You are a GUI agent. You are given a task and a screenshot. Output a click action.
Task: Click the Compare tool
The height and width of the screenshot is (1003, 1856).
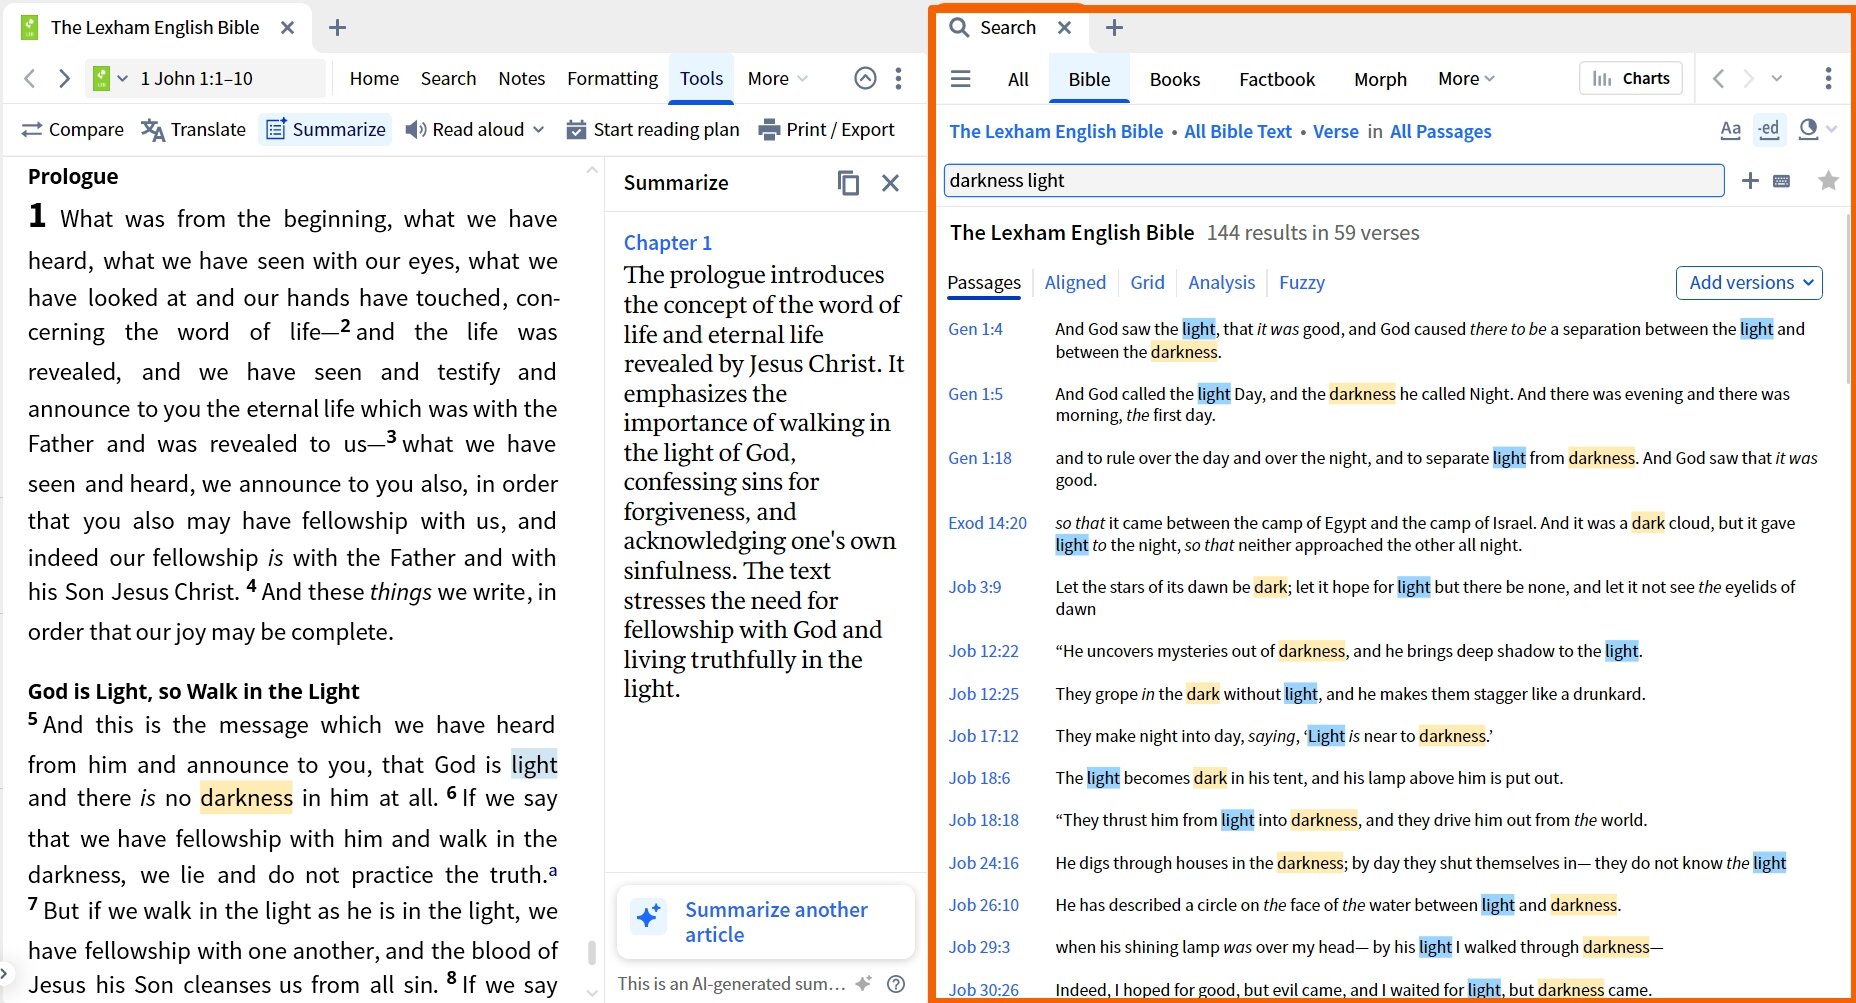(73, 129)
